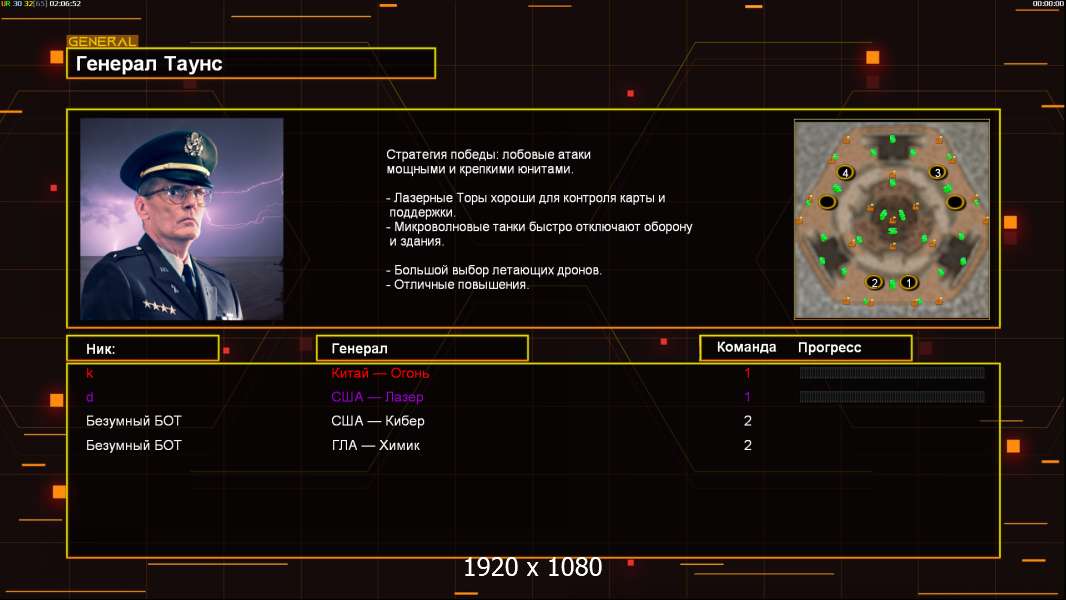1066x600 pixels.
Task: Click player d loading progress bar
Action: [x=892, y=396]
